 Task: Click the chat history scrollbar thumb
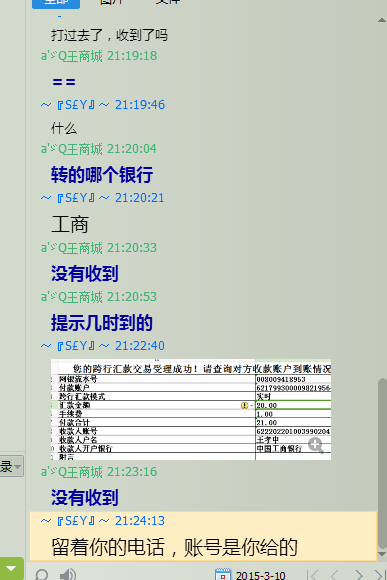[x=382, y=463]
